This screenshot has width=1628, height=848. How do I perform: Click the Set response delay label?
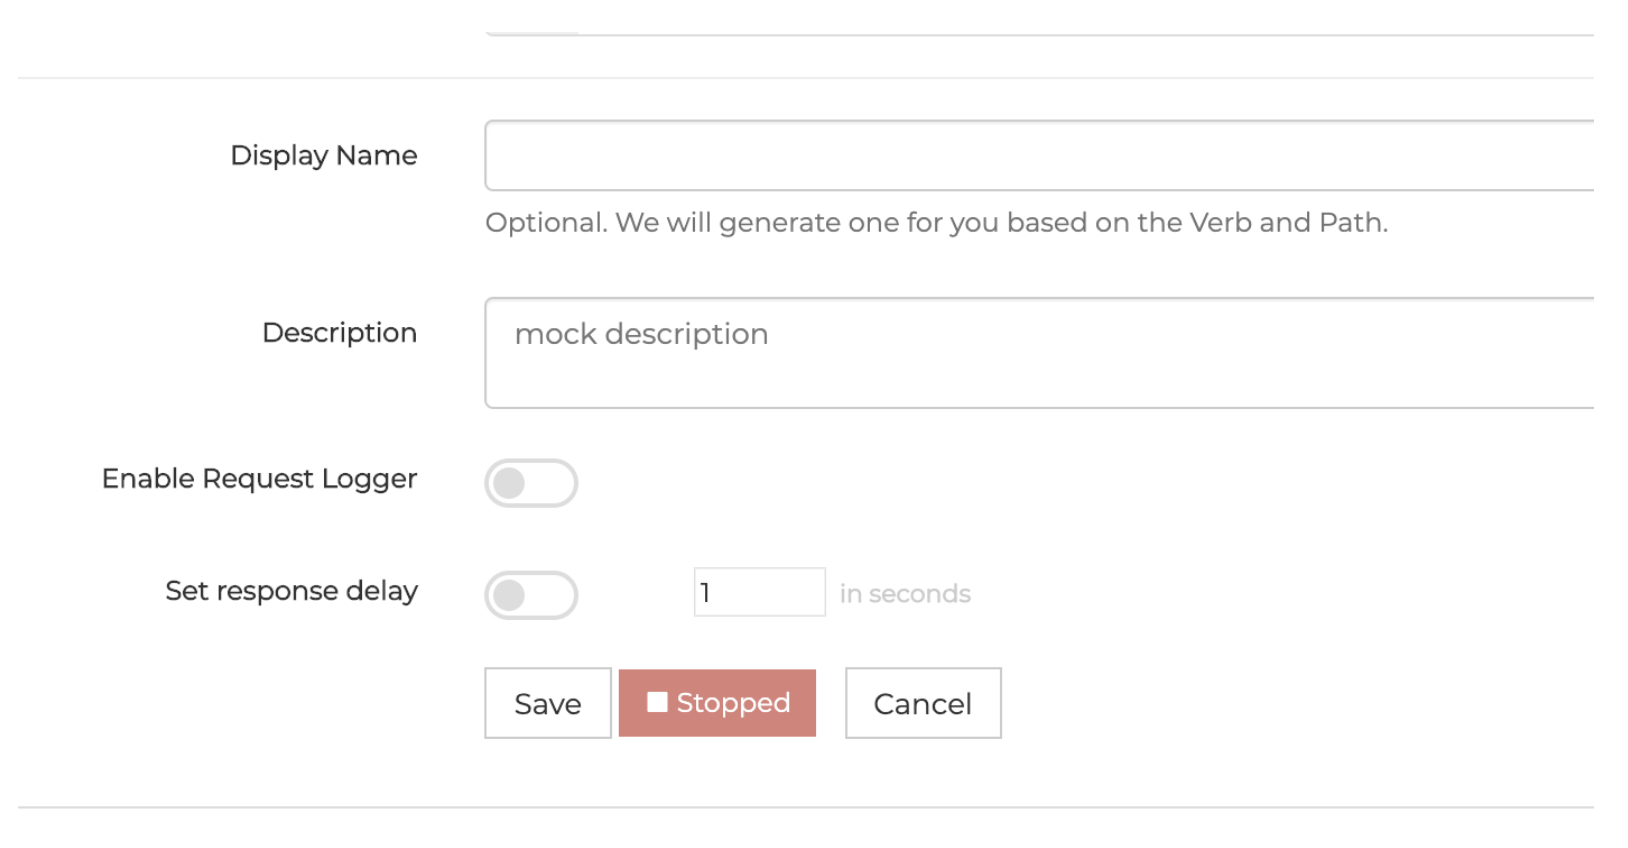tap(291, 591)
